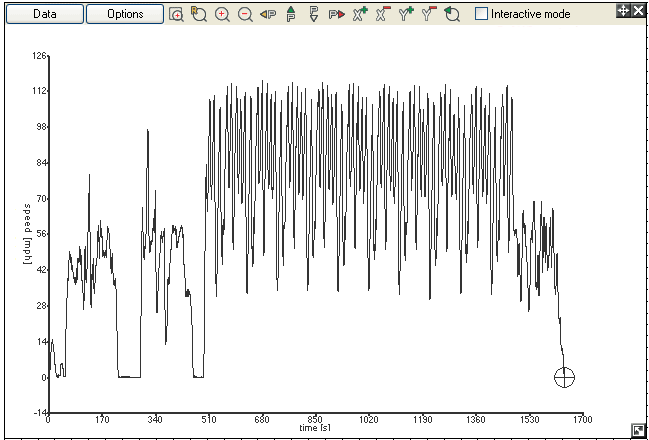Click the undo zoom magnifier icon

(452, 15)
